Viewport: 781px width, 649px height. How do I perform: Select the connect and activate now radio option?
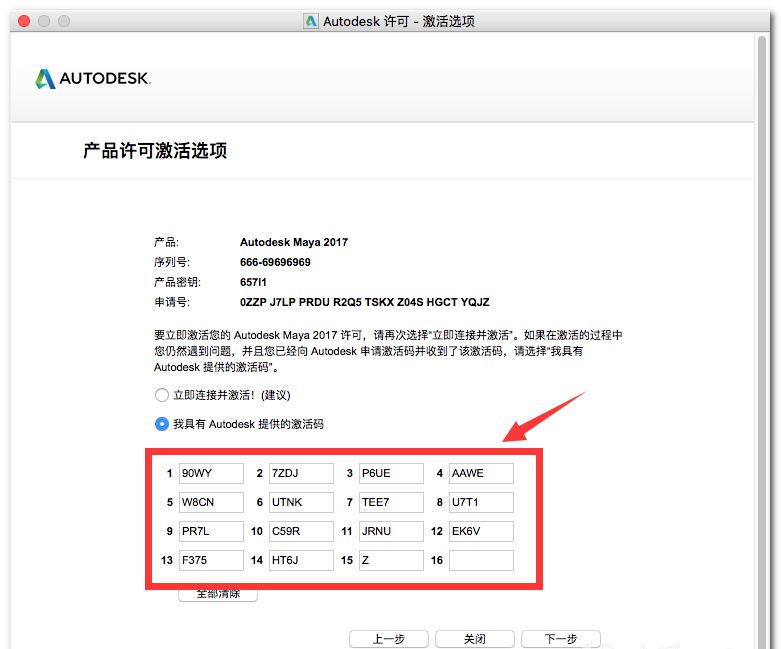tap(161, 395)
